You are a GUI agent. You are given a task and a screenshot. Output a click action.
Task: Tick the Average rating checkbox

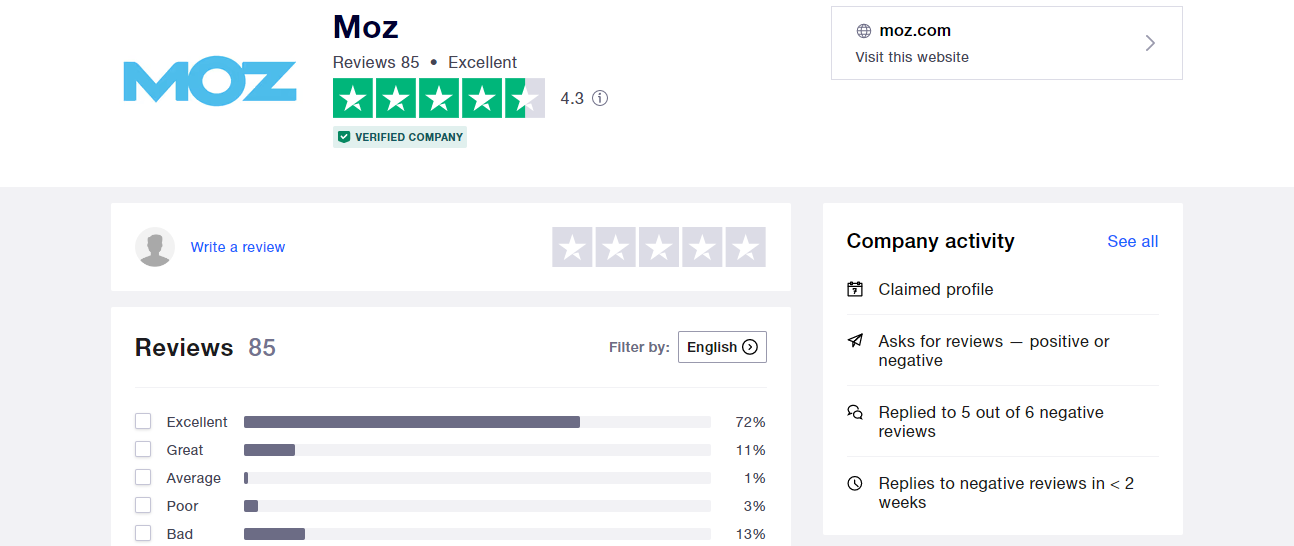[x=143, y=478]
